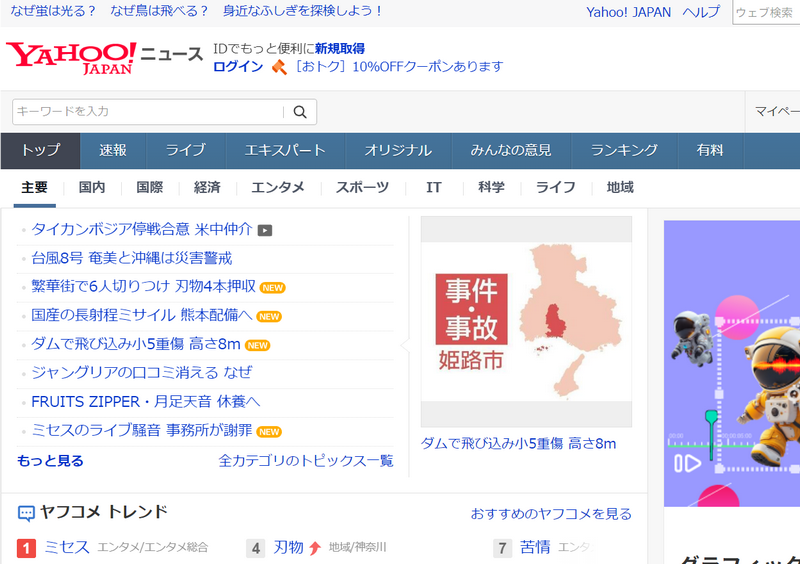Open ダムで飛び込み小5重傷 in the headline list
The image size is (800, 564).
pyautogui.click(x=136, y=345)
